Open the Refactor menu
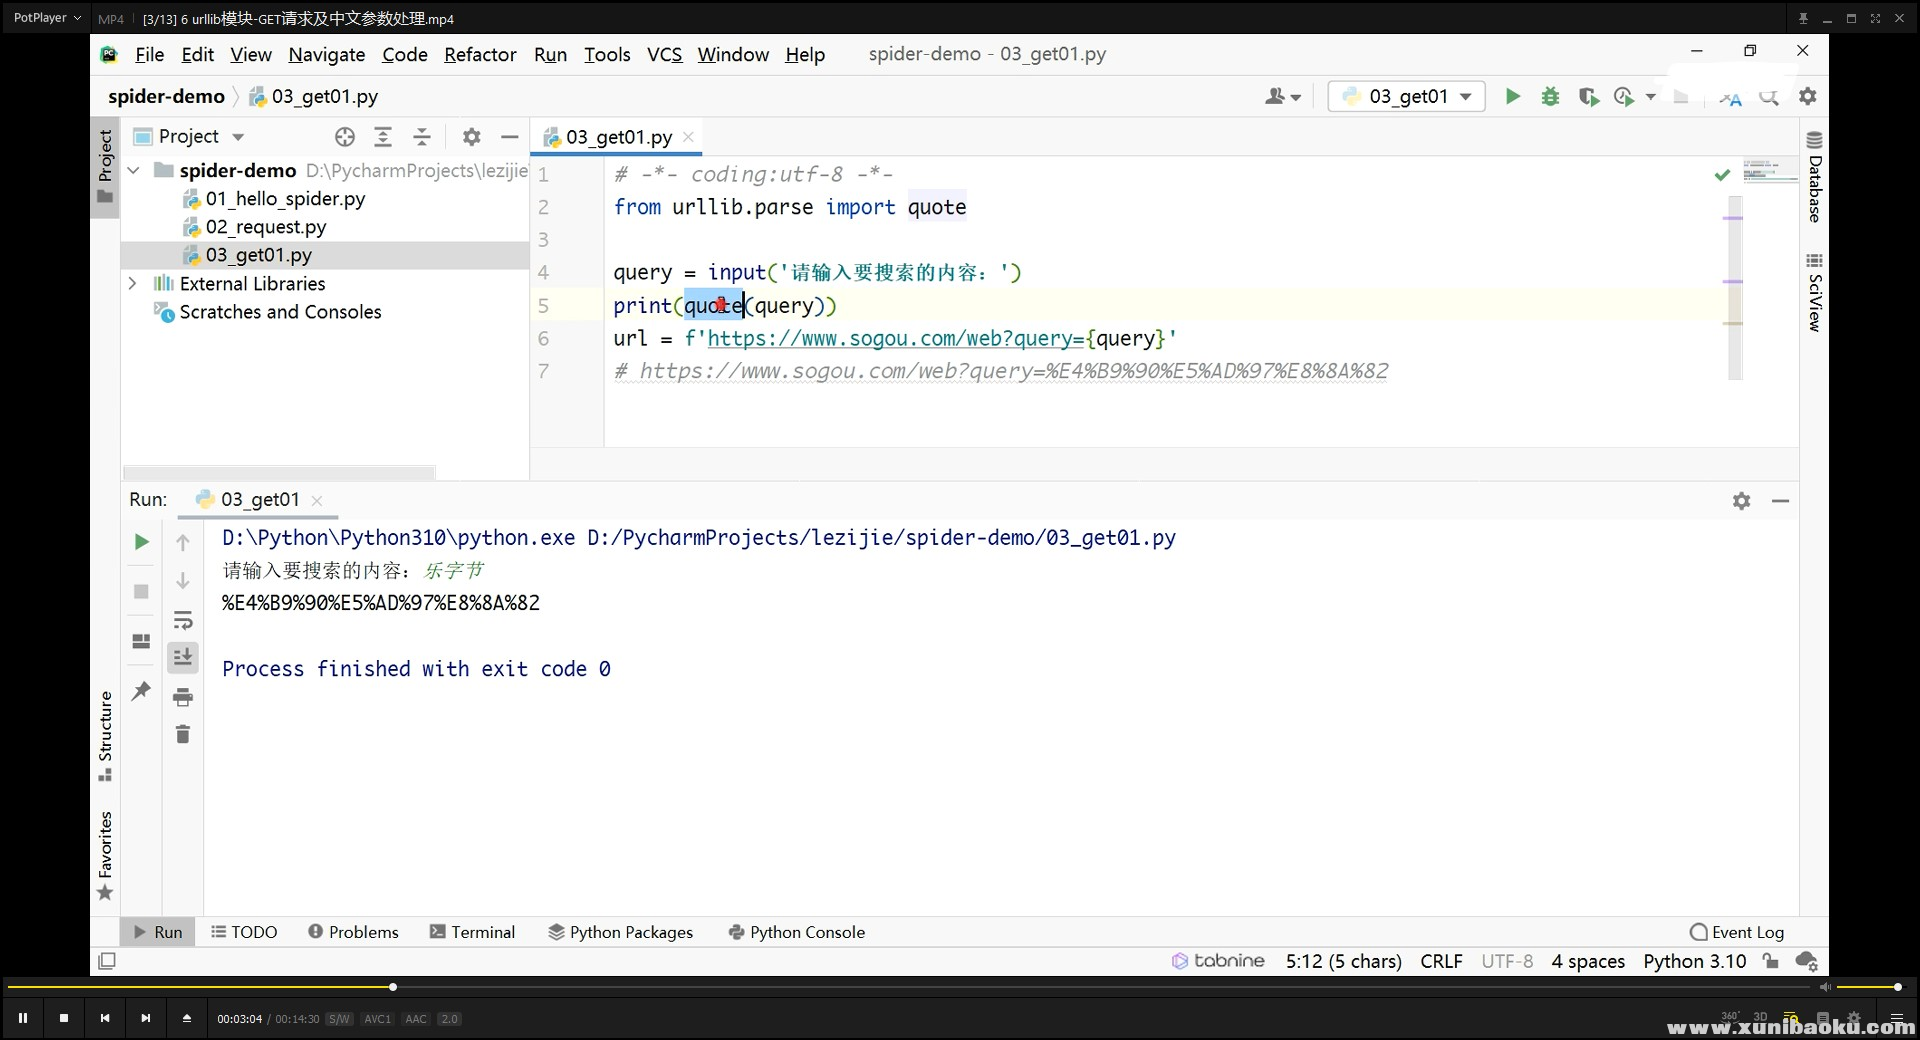 [480, 55]
